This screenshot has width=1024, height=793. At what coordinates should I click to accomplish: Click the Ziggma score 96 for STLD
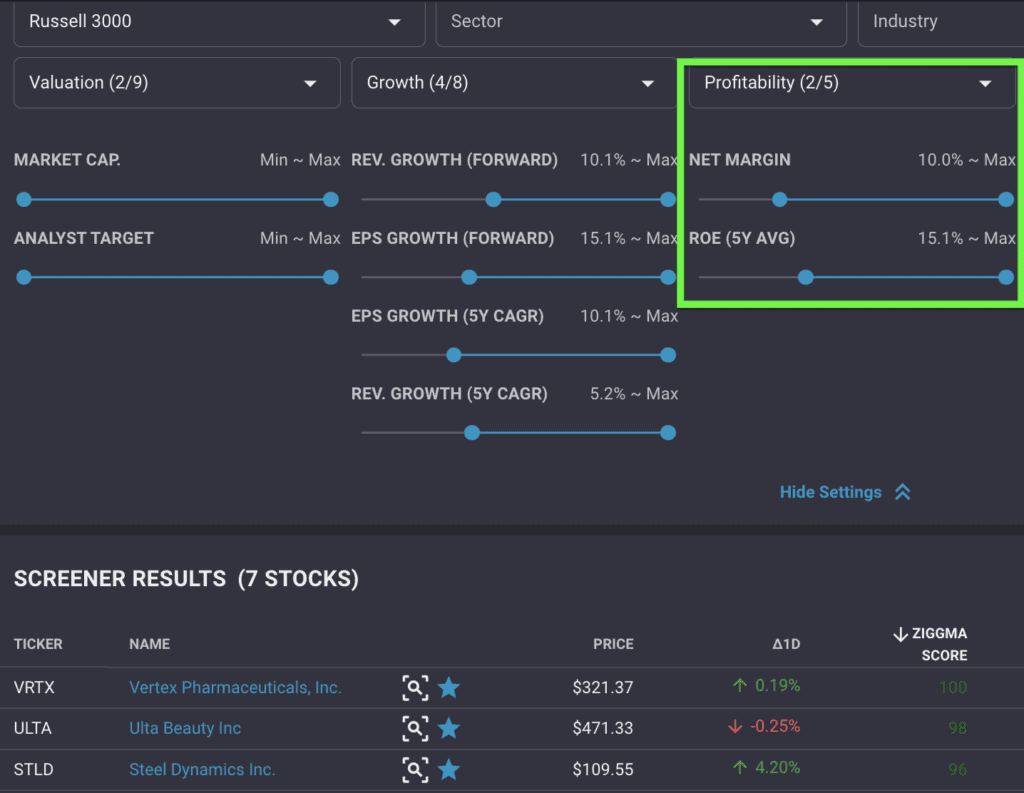(x=957, y=769)
